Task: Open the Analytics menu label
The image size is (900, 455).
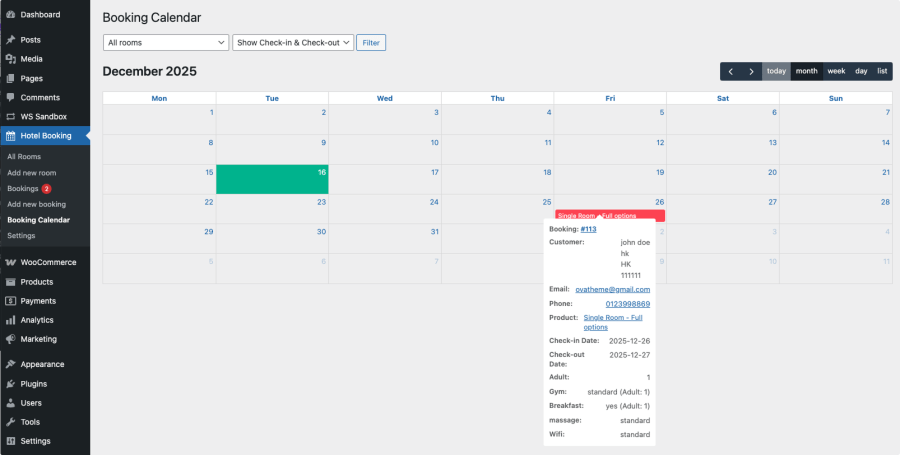Action: (x=37, y=320)
